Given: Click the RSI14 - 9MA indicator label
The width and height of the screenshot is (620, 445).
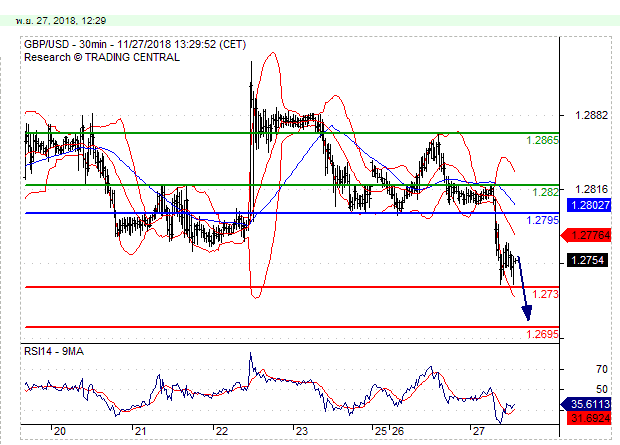Looking at the screenshot, I should [54, 351].
